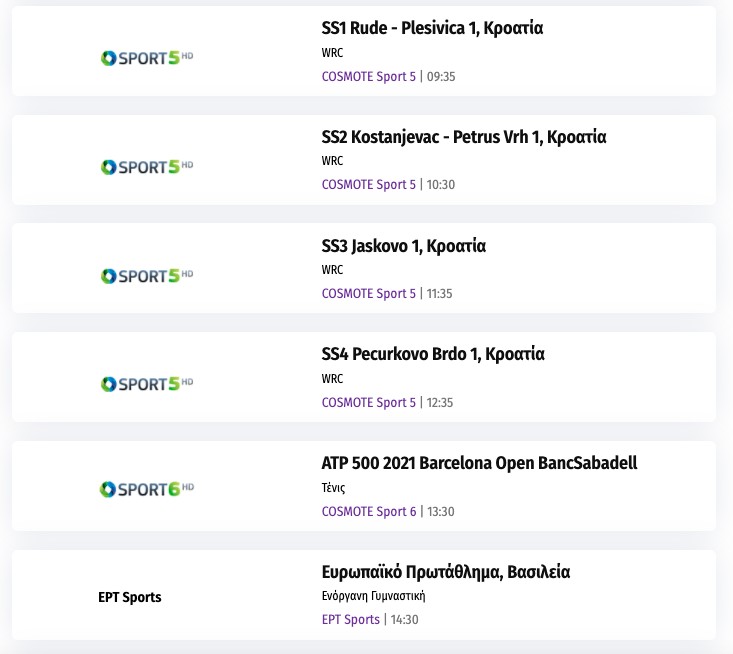Click the Sport 5 HD logo beside SS1 Rude
Viewport: 733px width, 654px height.
[x=146, y=58]
